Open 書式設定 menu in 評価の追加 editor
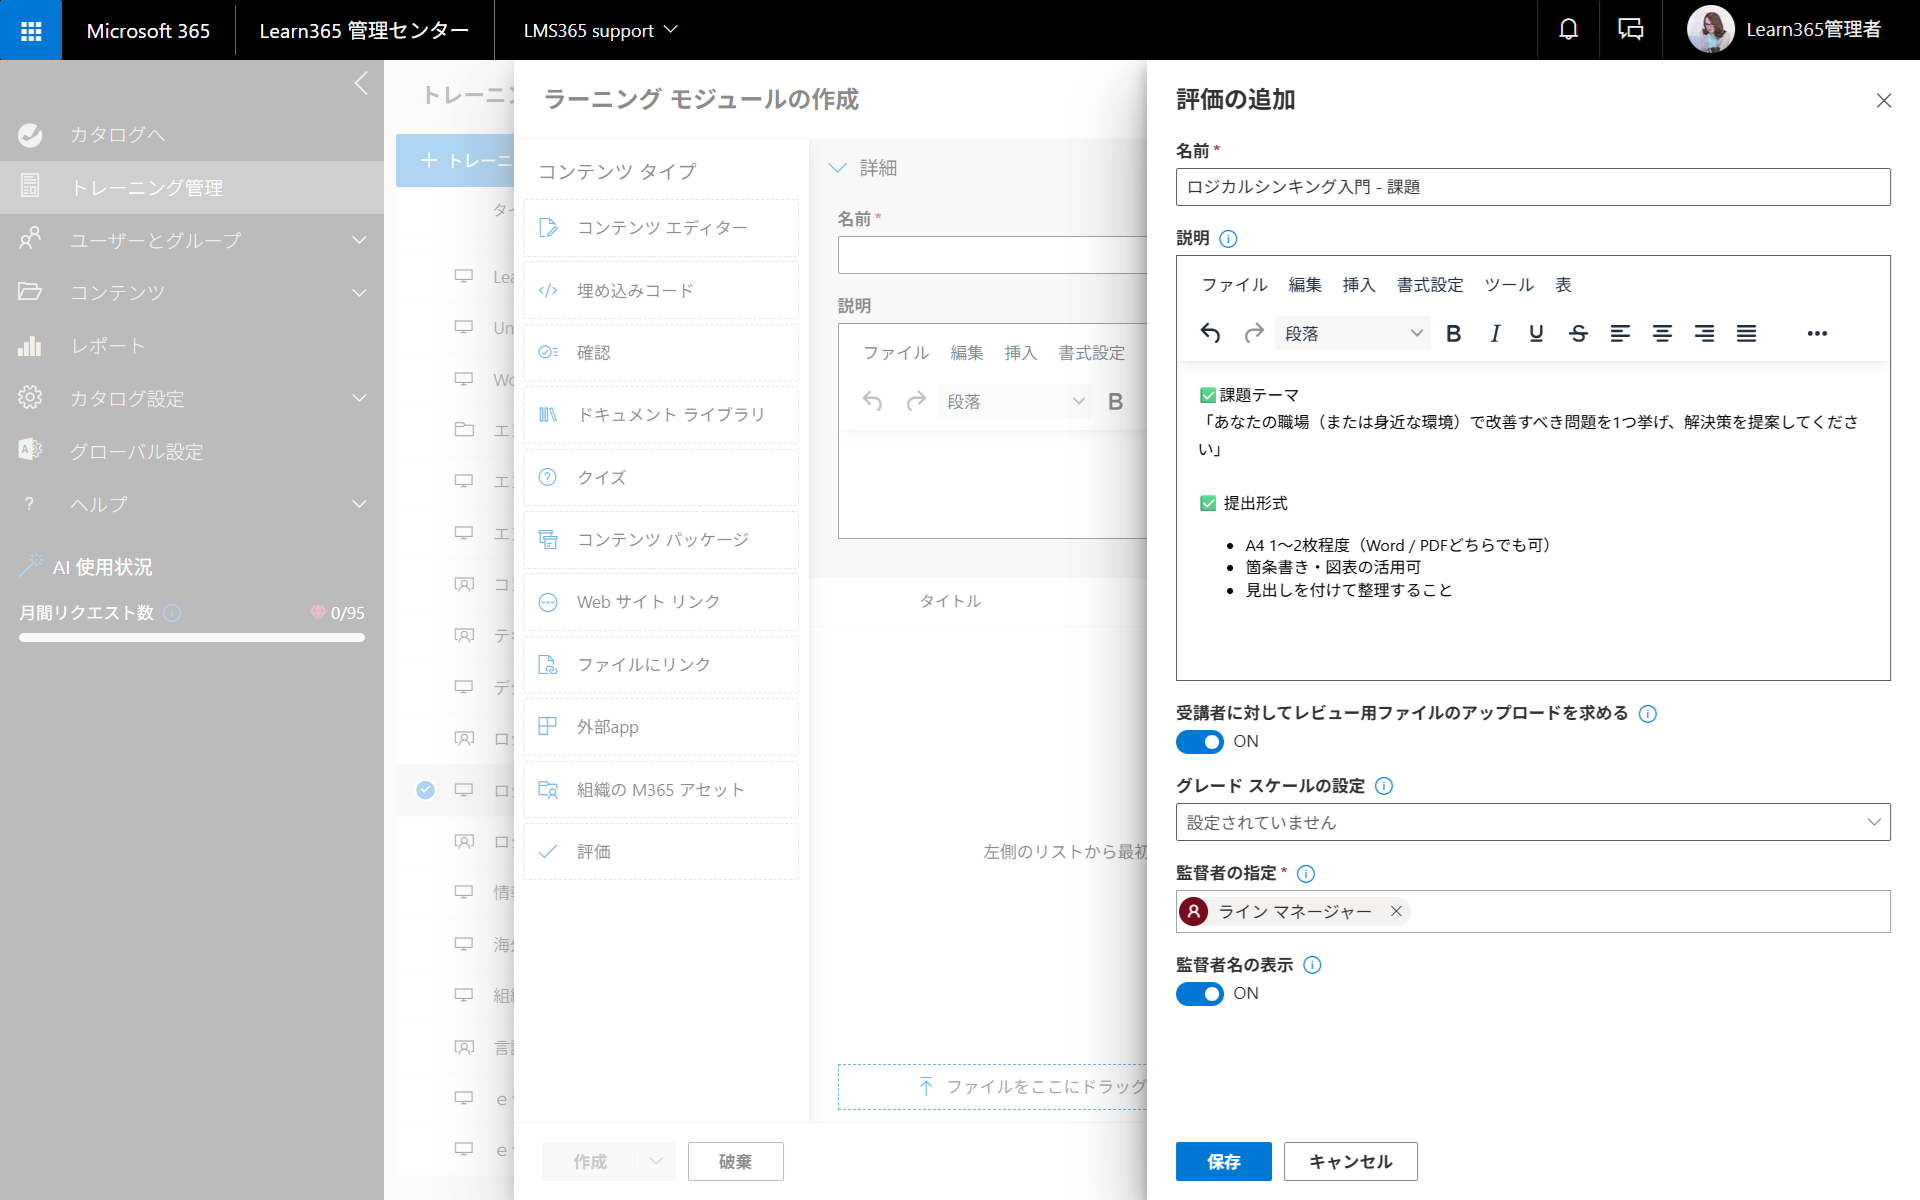1920x1200 pixels. pyautogui.click(x=1429, y=285)
